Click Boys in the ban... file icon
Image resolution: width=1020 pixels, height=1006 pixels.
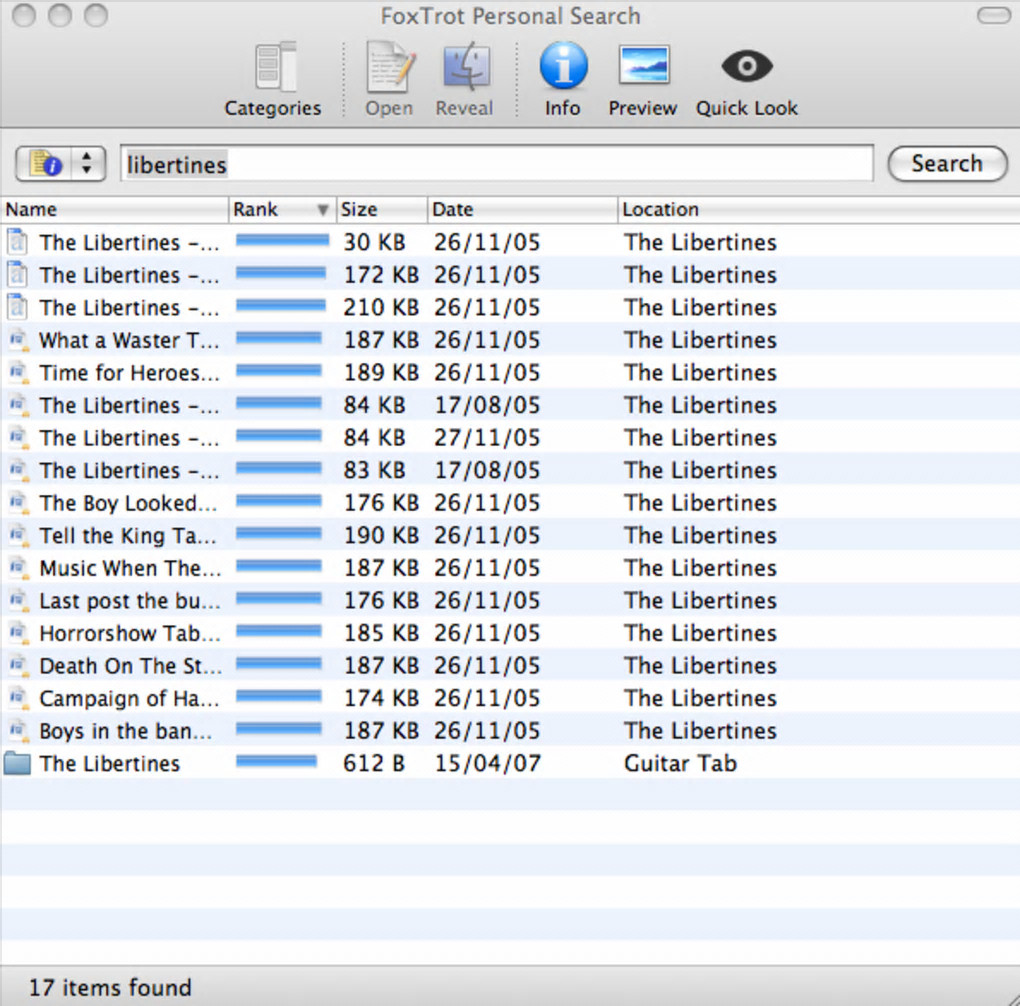click(x=18, y=730)
